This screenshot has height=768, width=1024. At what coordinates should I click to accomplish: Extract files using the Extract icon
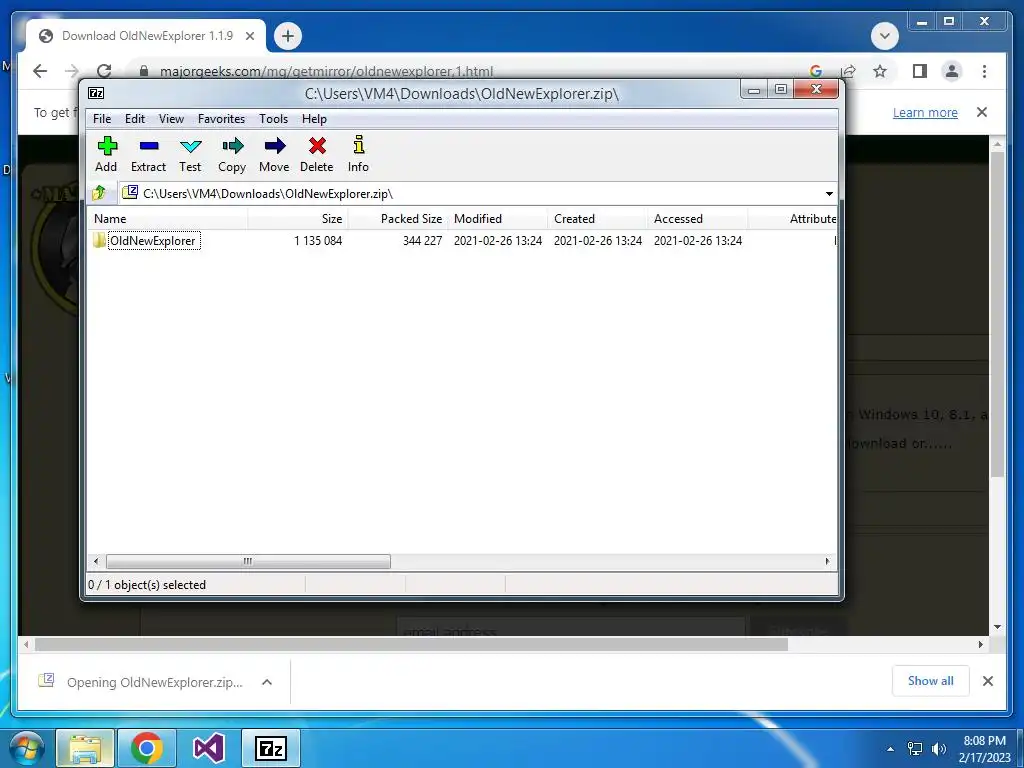pos(148,154)
